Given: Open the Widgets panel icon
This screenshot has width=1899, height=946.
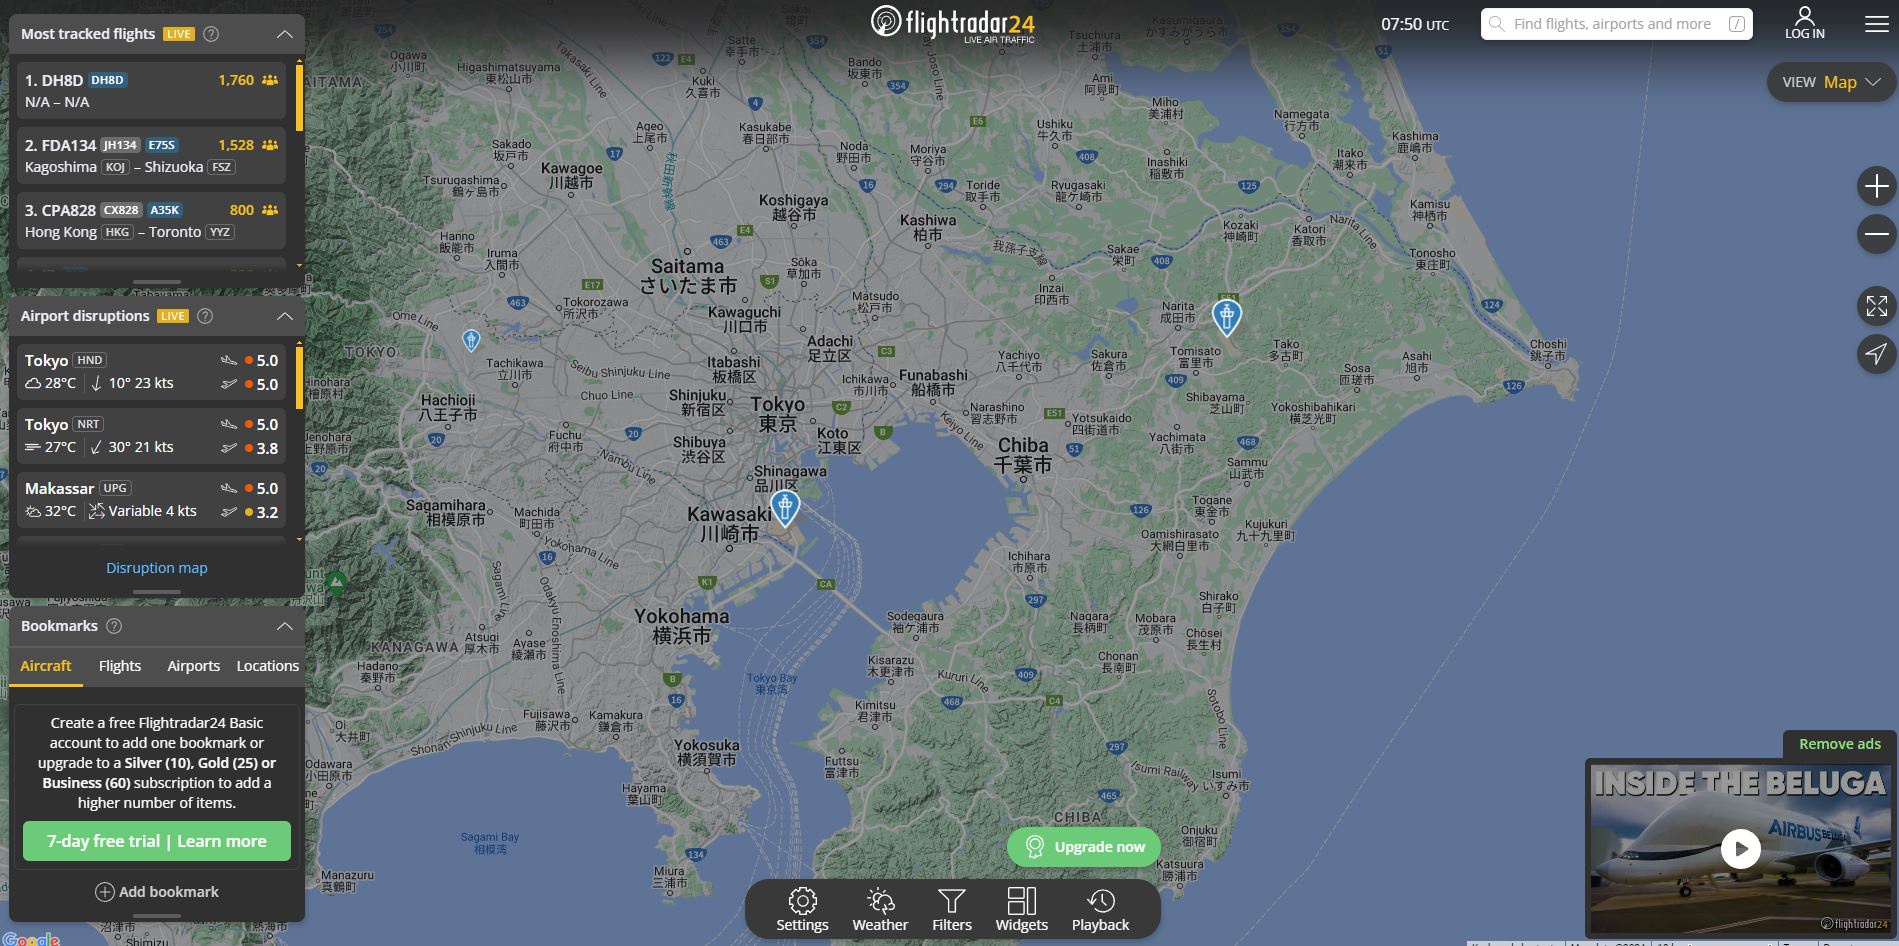Looking at the screenshot, I should pos(1021,910).
